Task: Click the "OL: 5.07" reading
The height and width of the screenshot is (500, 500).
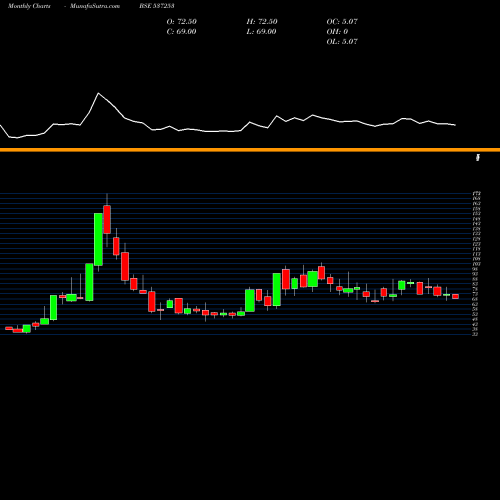Action: pos(342,41)
